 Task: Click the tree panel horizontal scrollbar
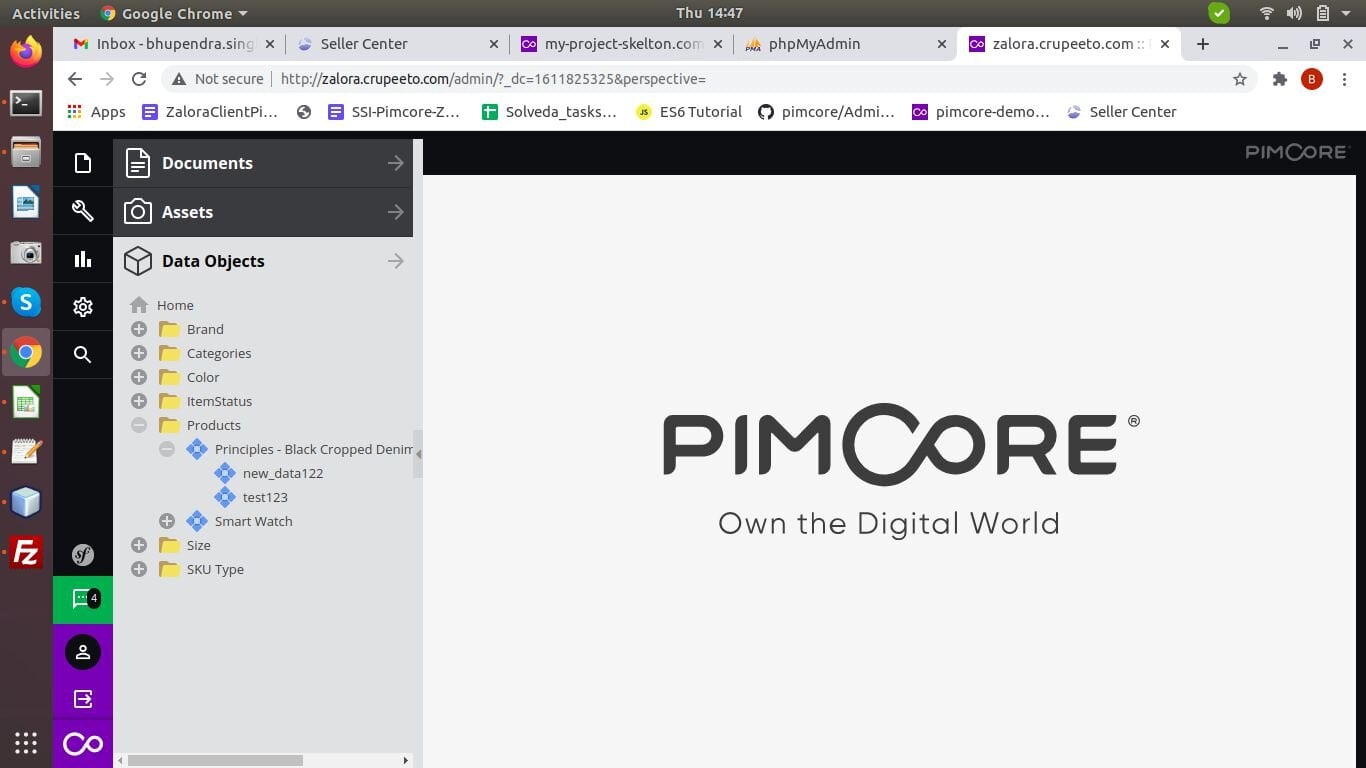tap(215, 760)
